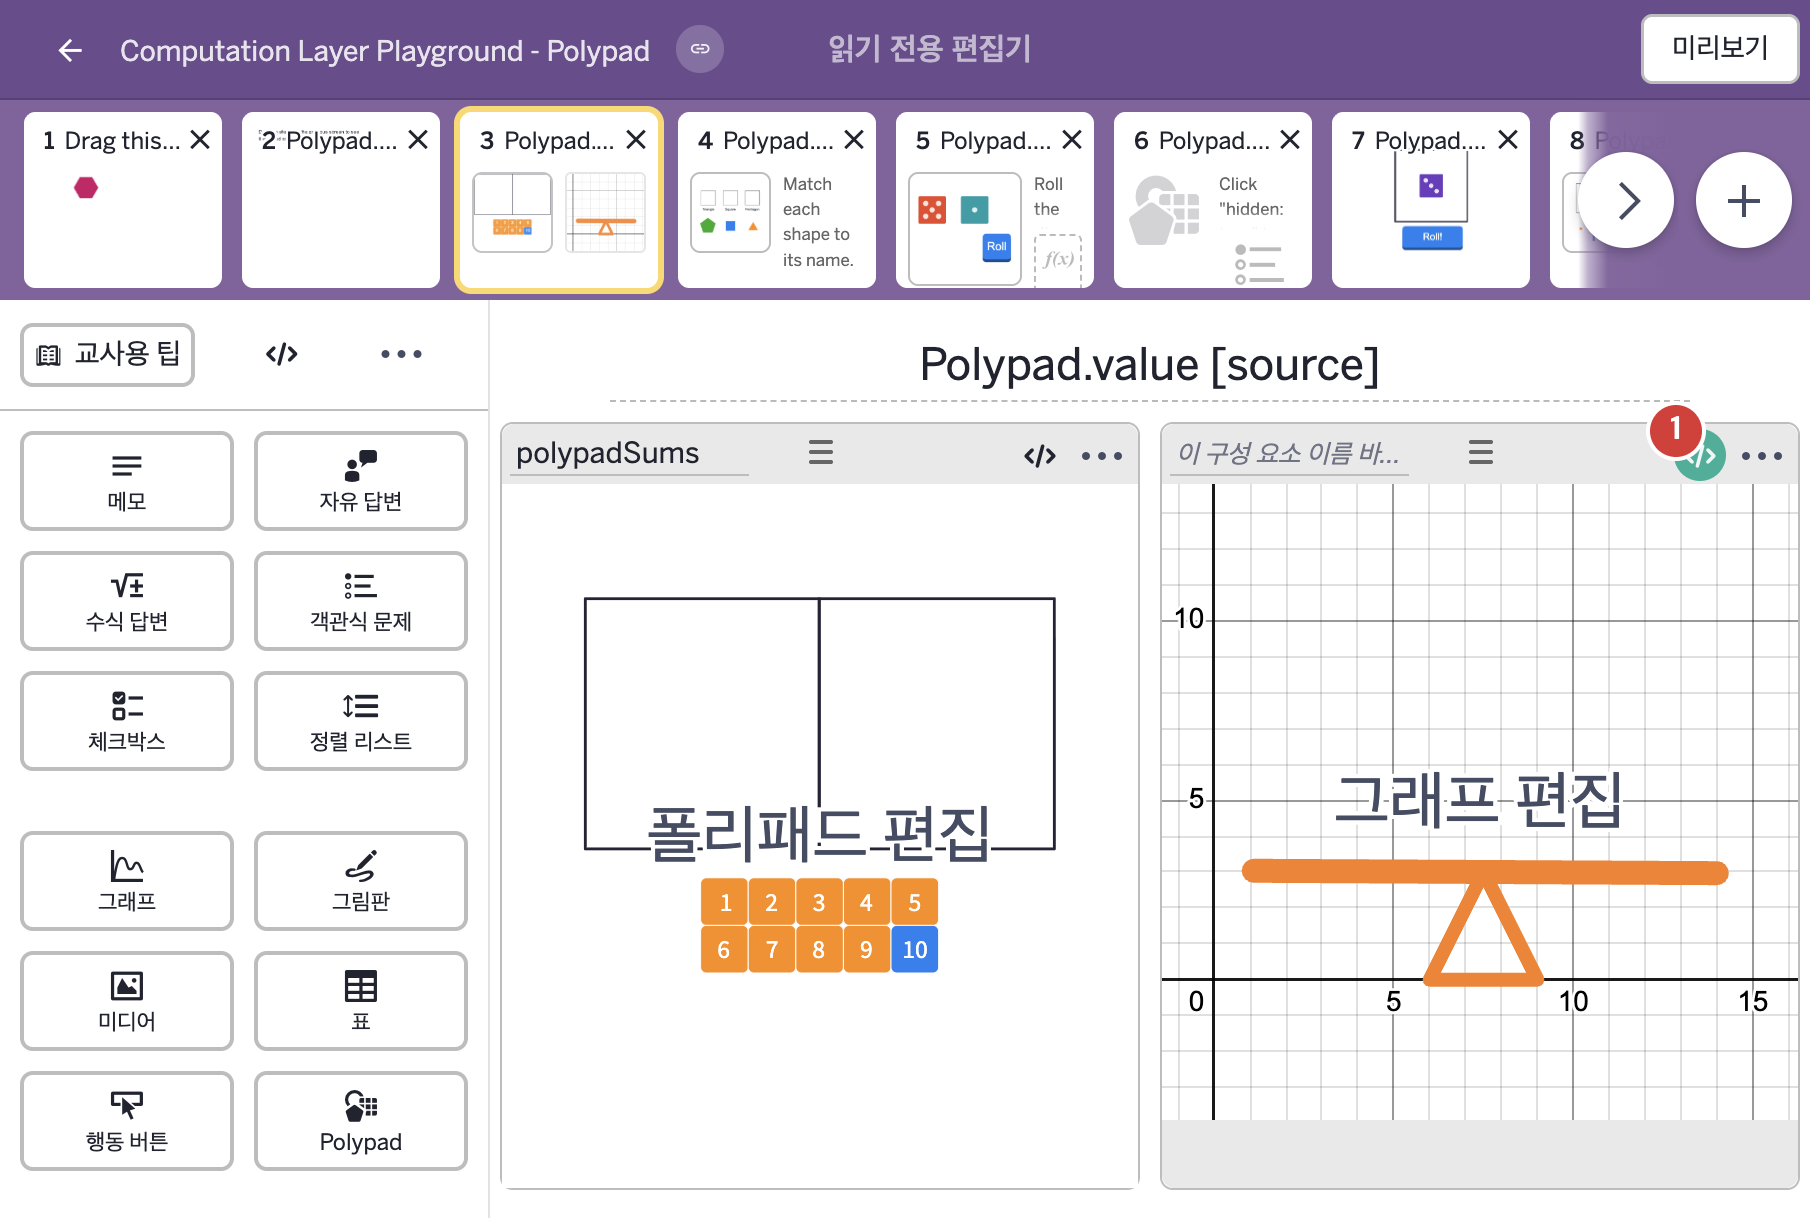Add a 그래프 graph component
Image resolution: width=1810 pixels, height=1218 pixels.
coord(127,881)
